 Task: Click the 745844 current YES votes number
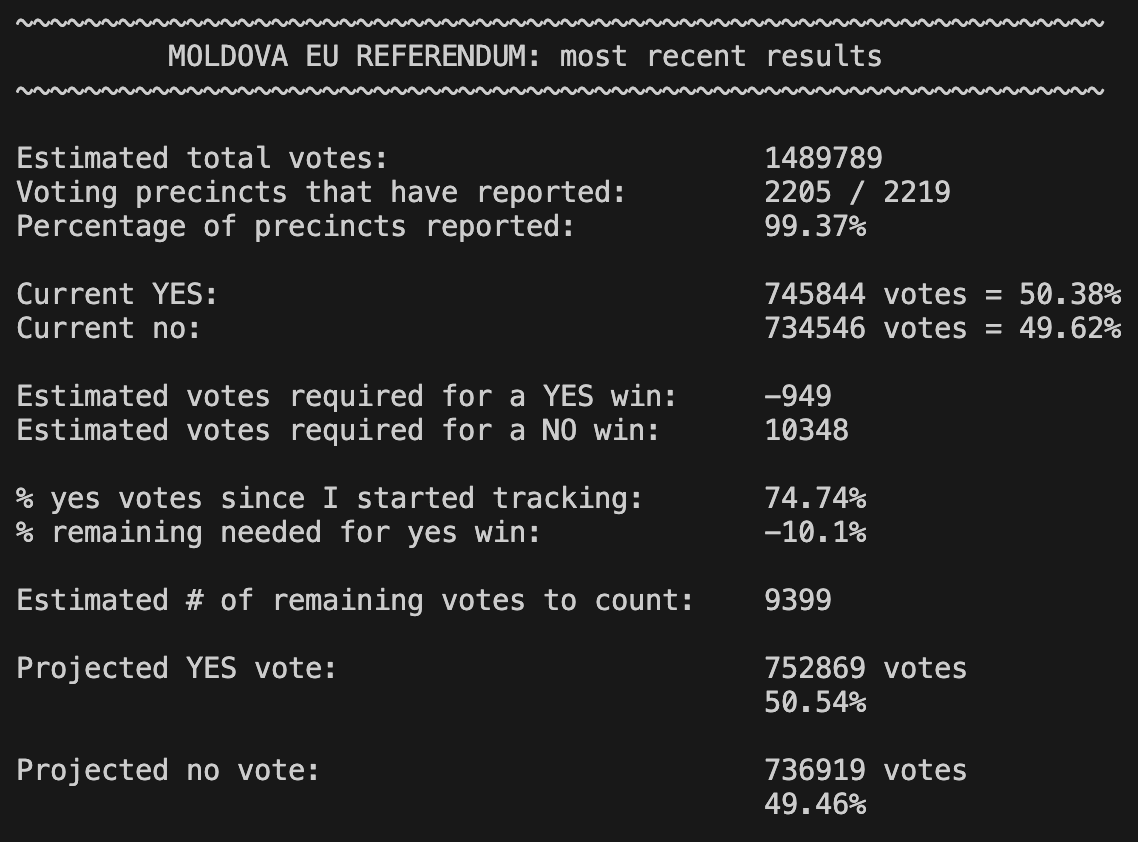[815, 294]
